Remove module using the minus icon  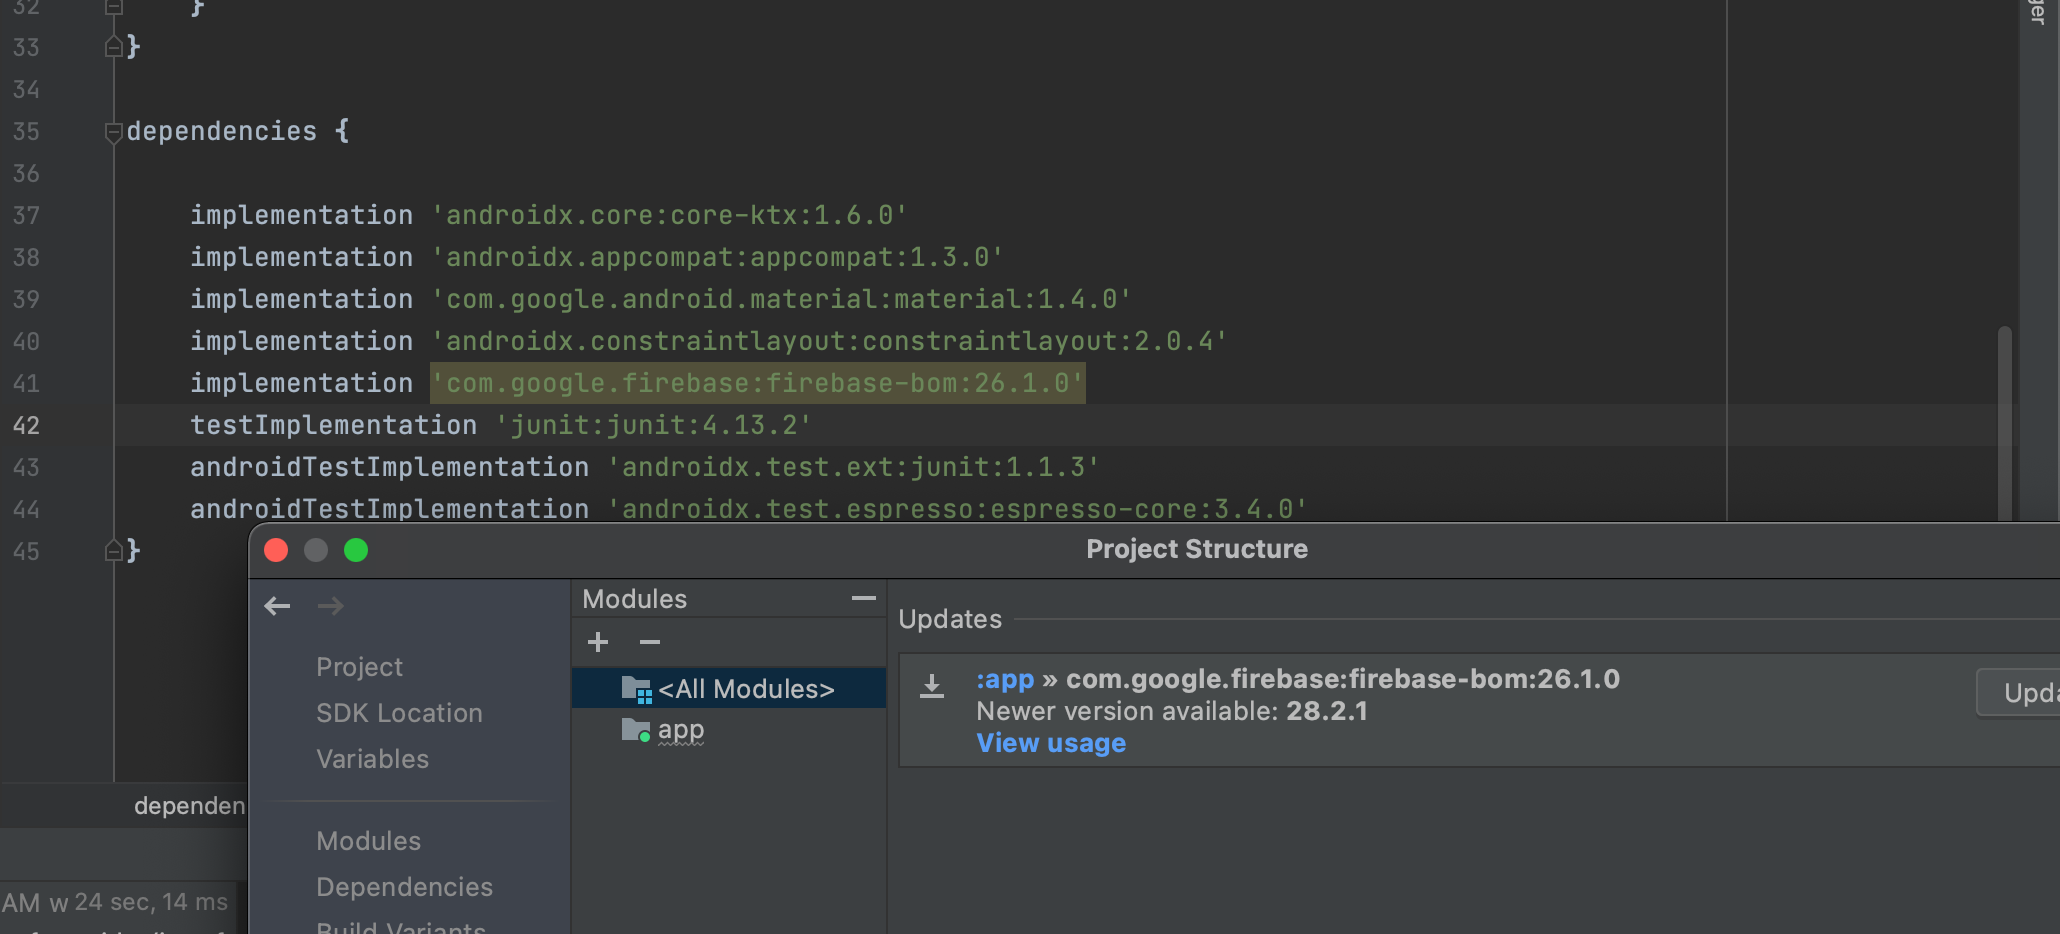(x=650, y=642)
